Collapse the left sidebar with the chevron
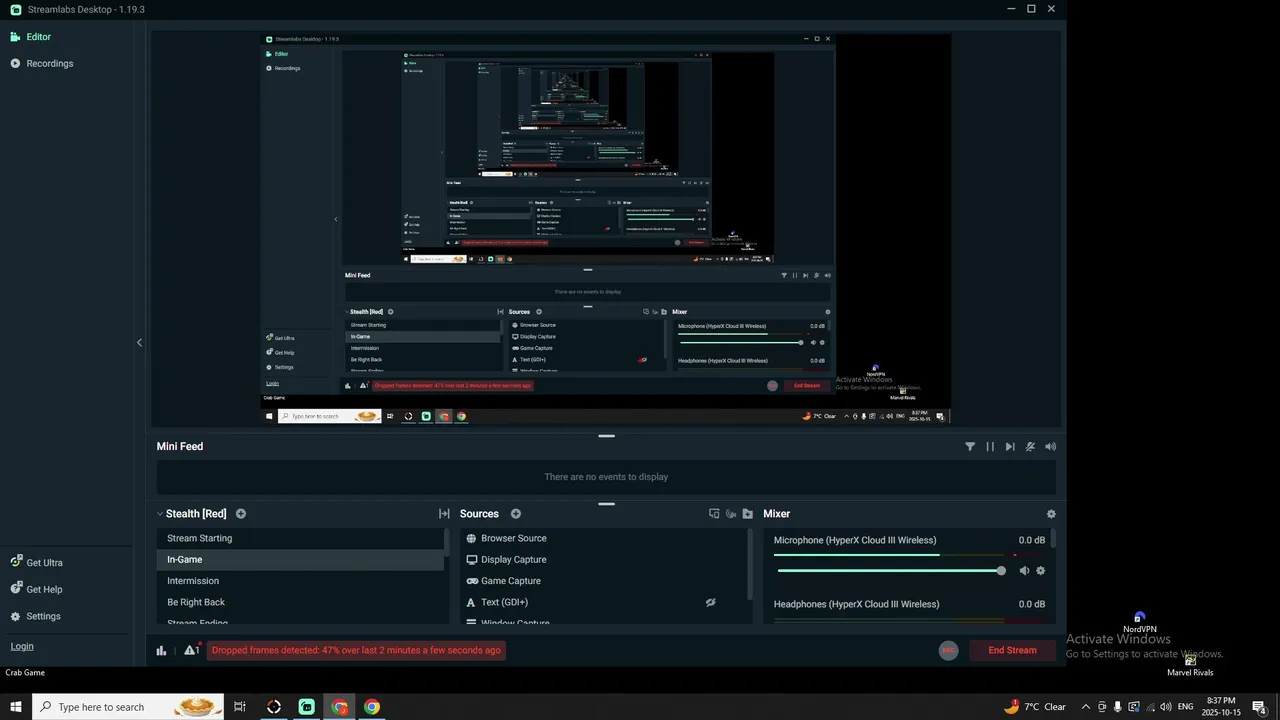Screen dimensions: 1280x720 (139, 342)
